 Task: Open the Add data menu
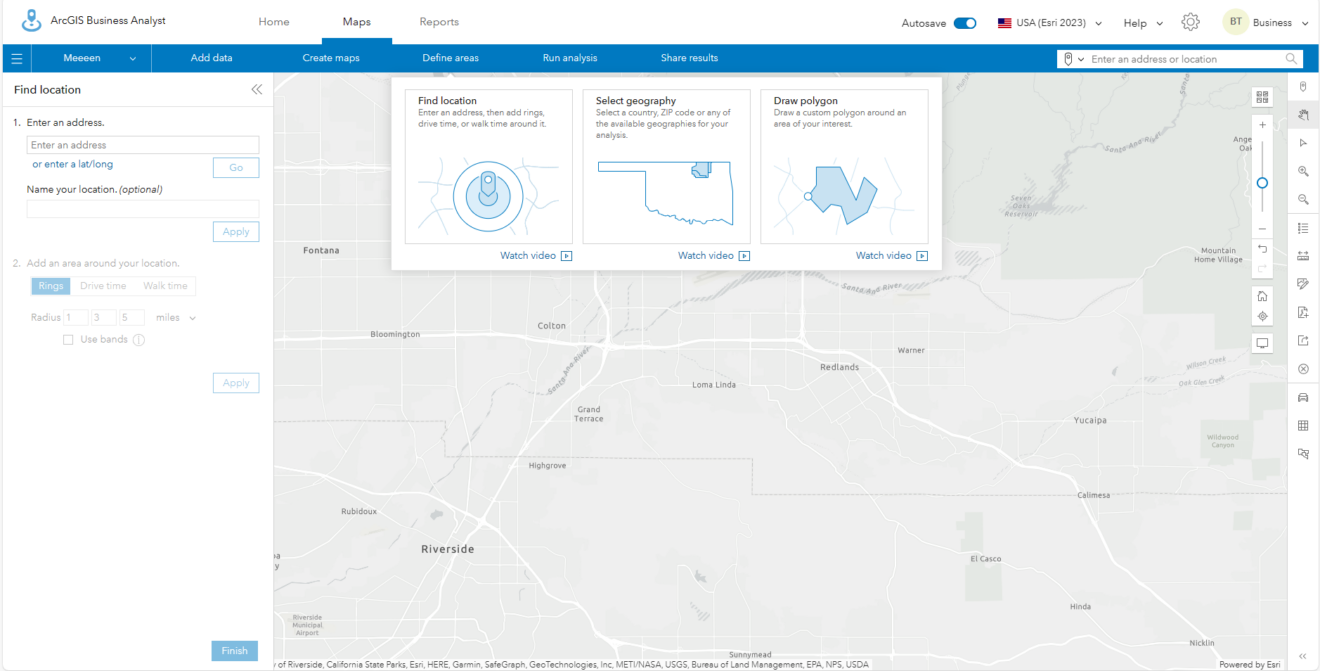point(212,58)
